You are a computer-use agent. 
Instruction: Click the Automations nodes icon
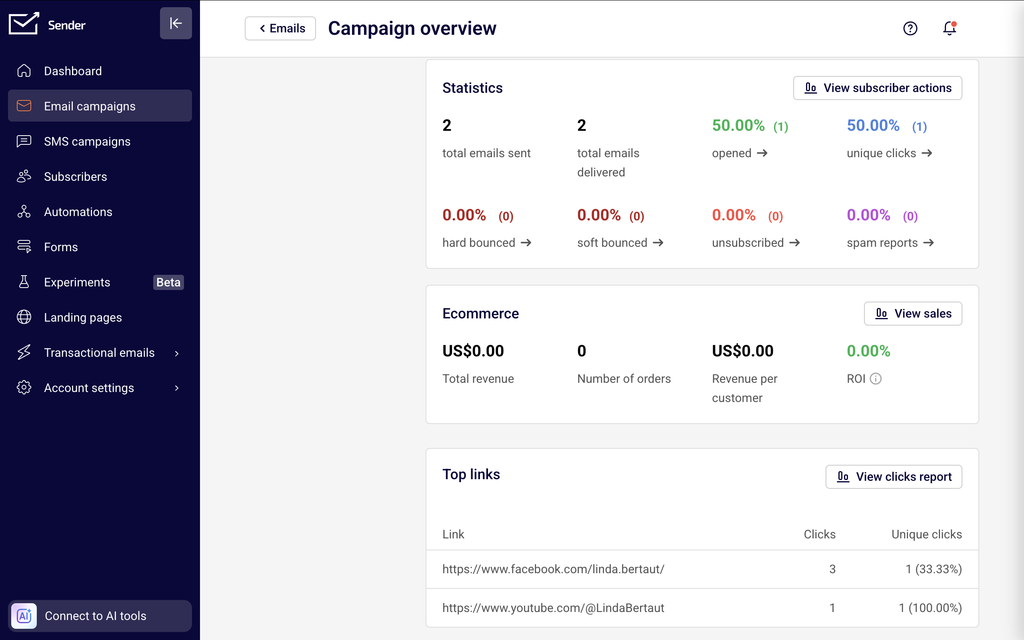pos(24,212)
